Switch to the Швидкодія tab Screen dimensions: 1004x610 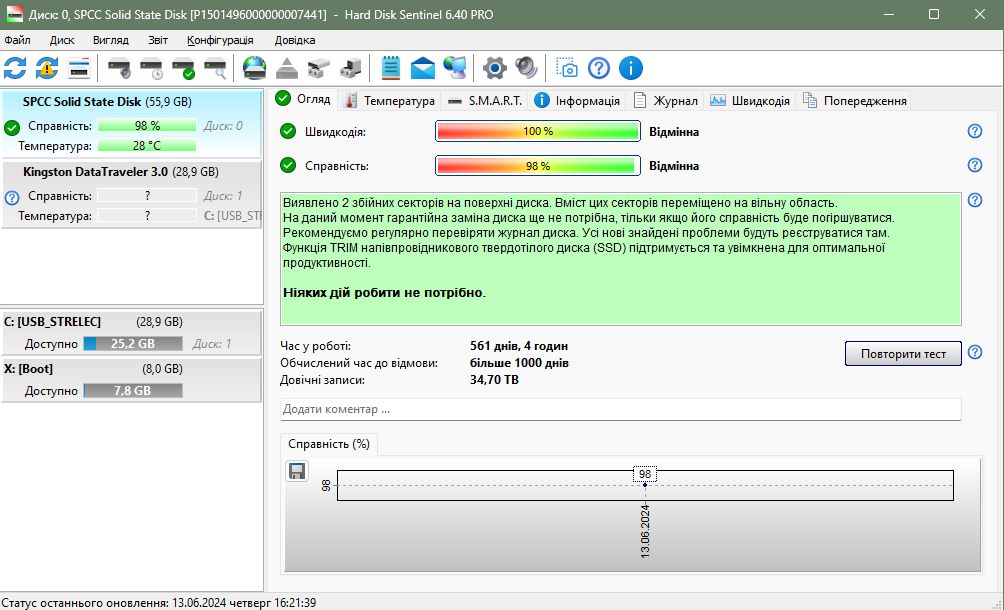click(x=750, y=100)
